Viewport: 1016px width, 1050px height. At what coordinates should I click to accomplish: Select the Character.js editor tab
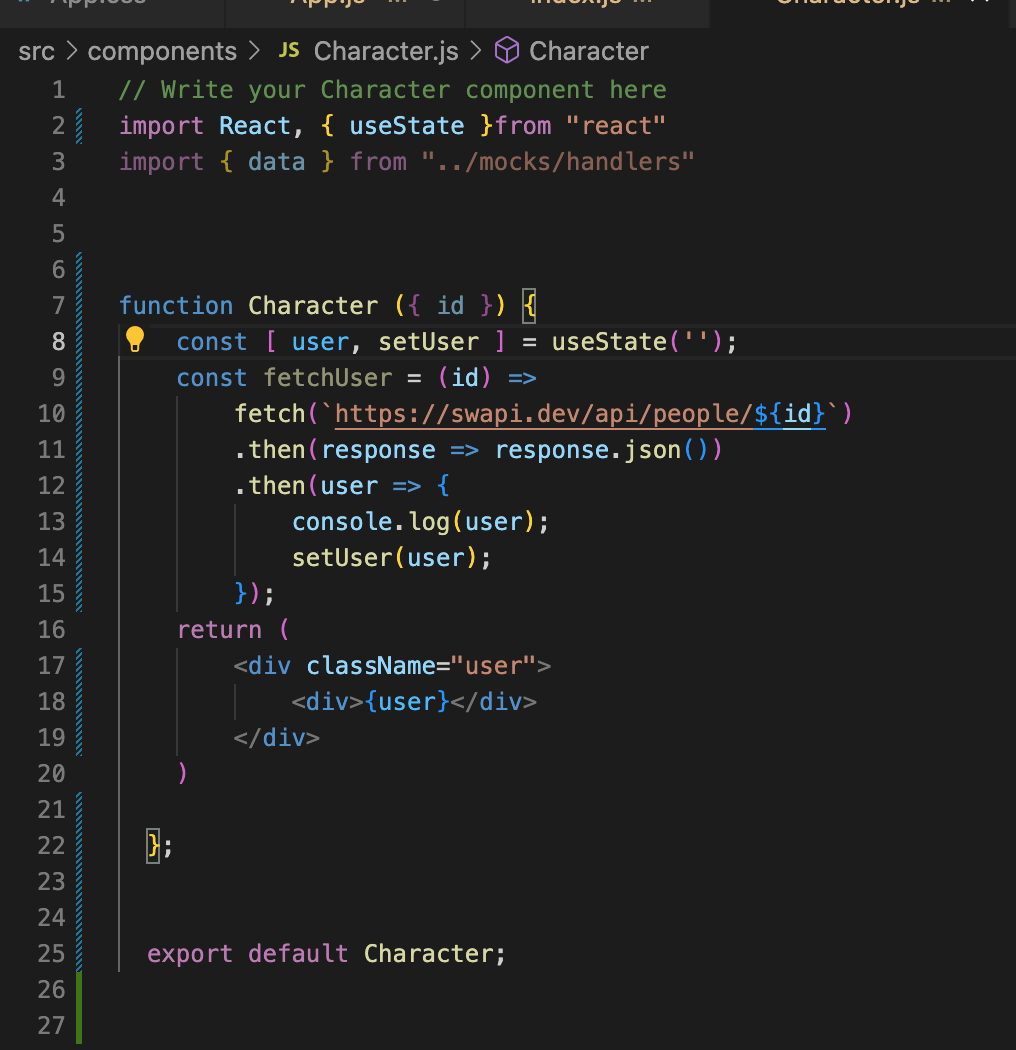point(850,4)
